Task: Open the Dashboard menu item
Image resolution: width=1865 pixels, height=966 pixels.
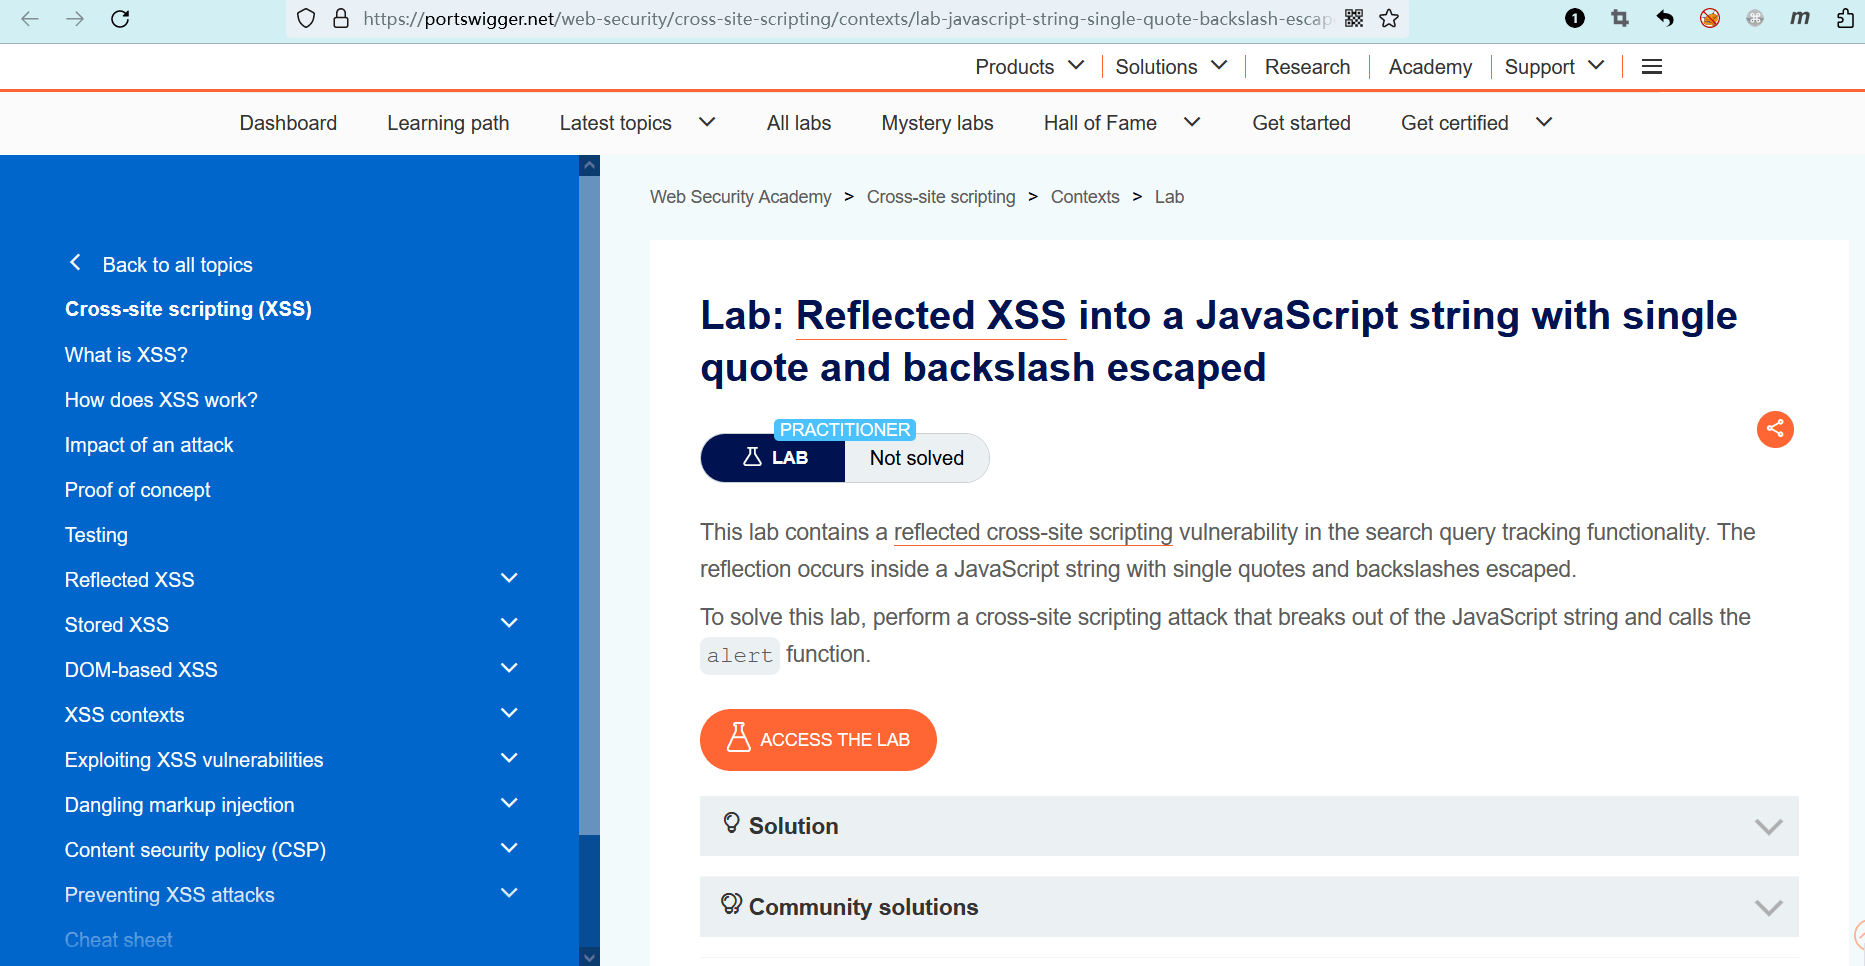Action: click(x=288, y=123)
